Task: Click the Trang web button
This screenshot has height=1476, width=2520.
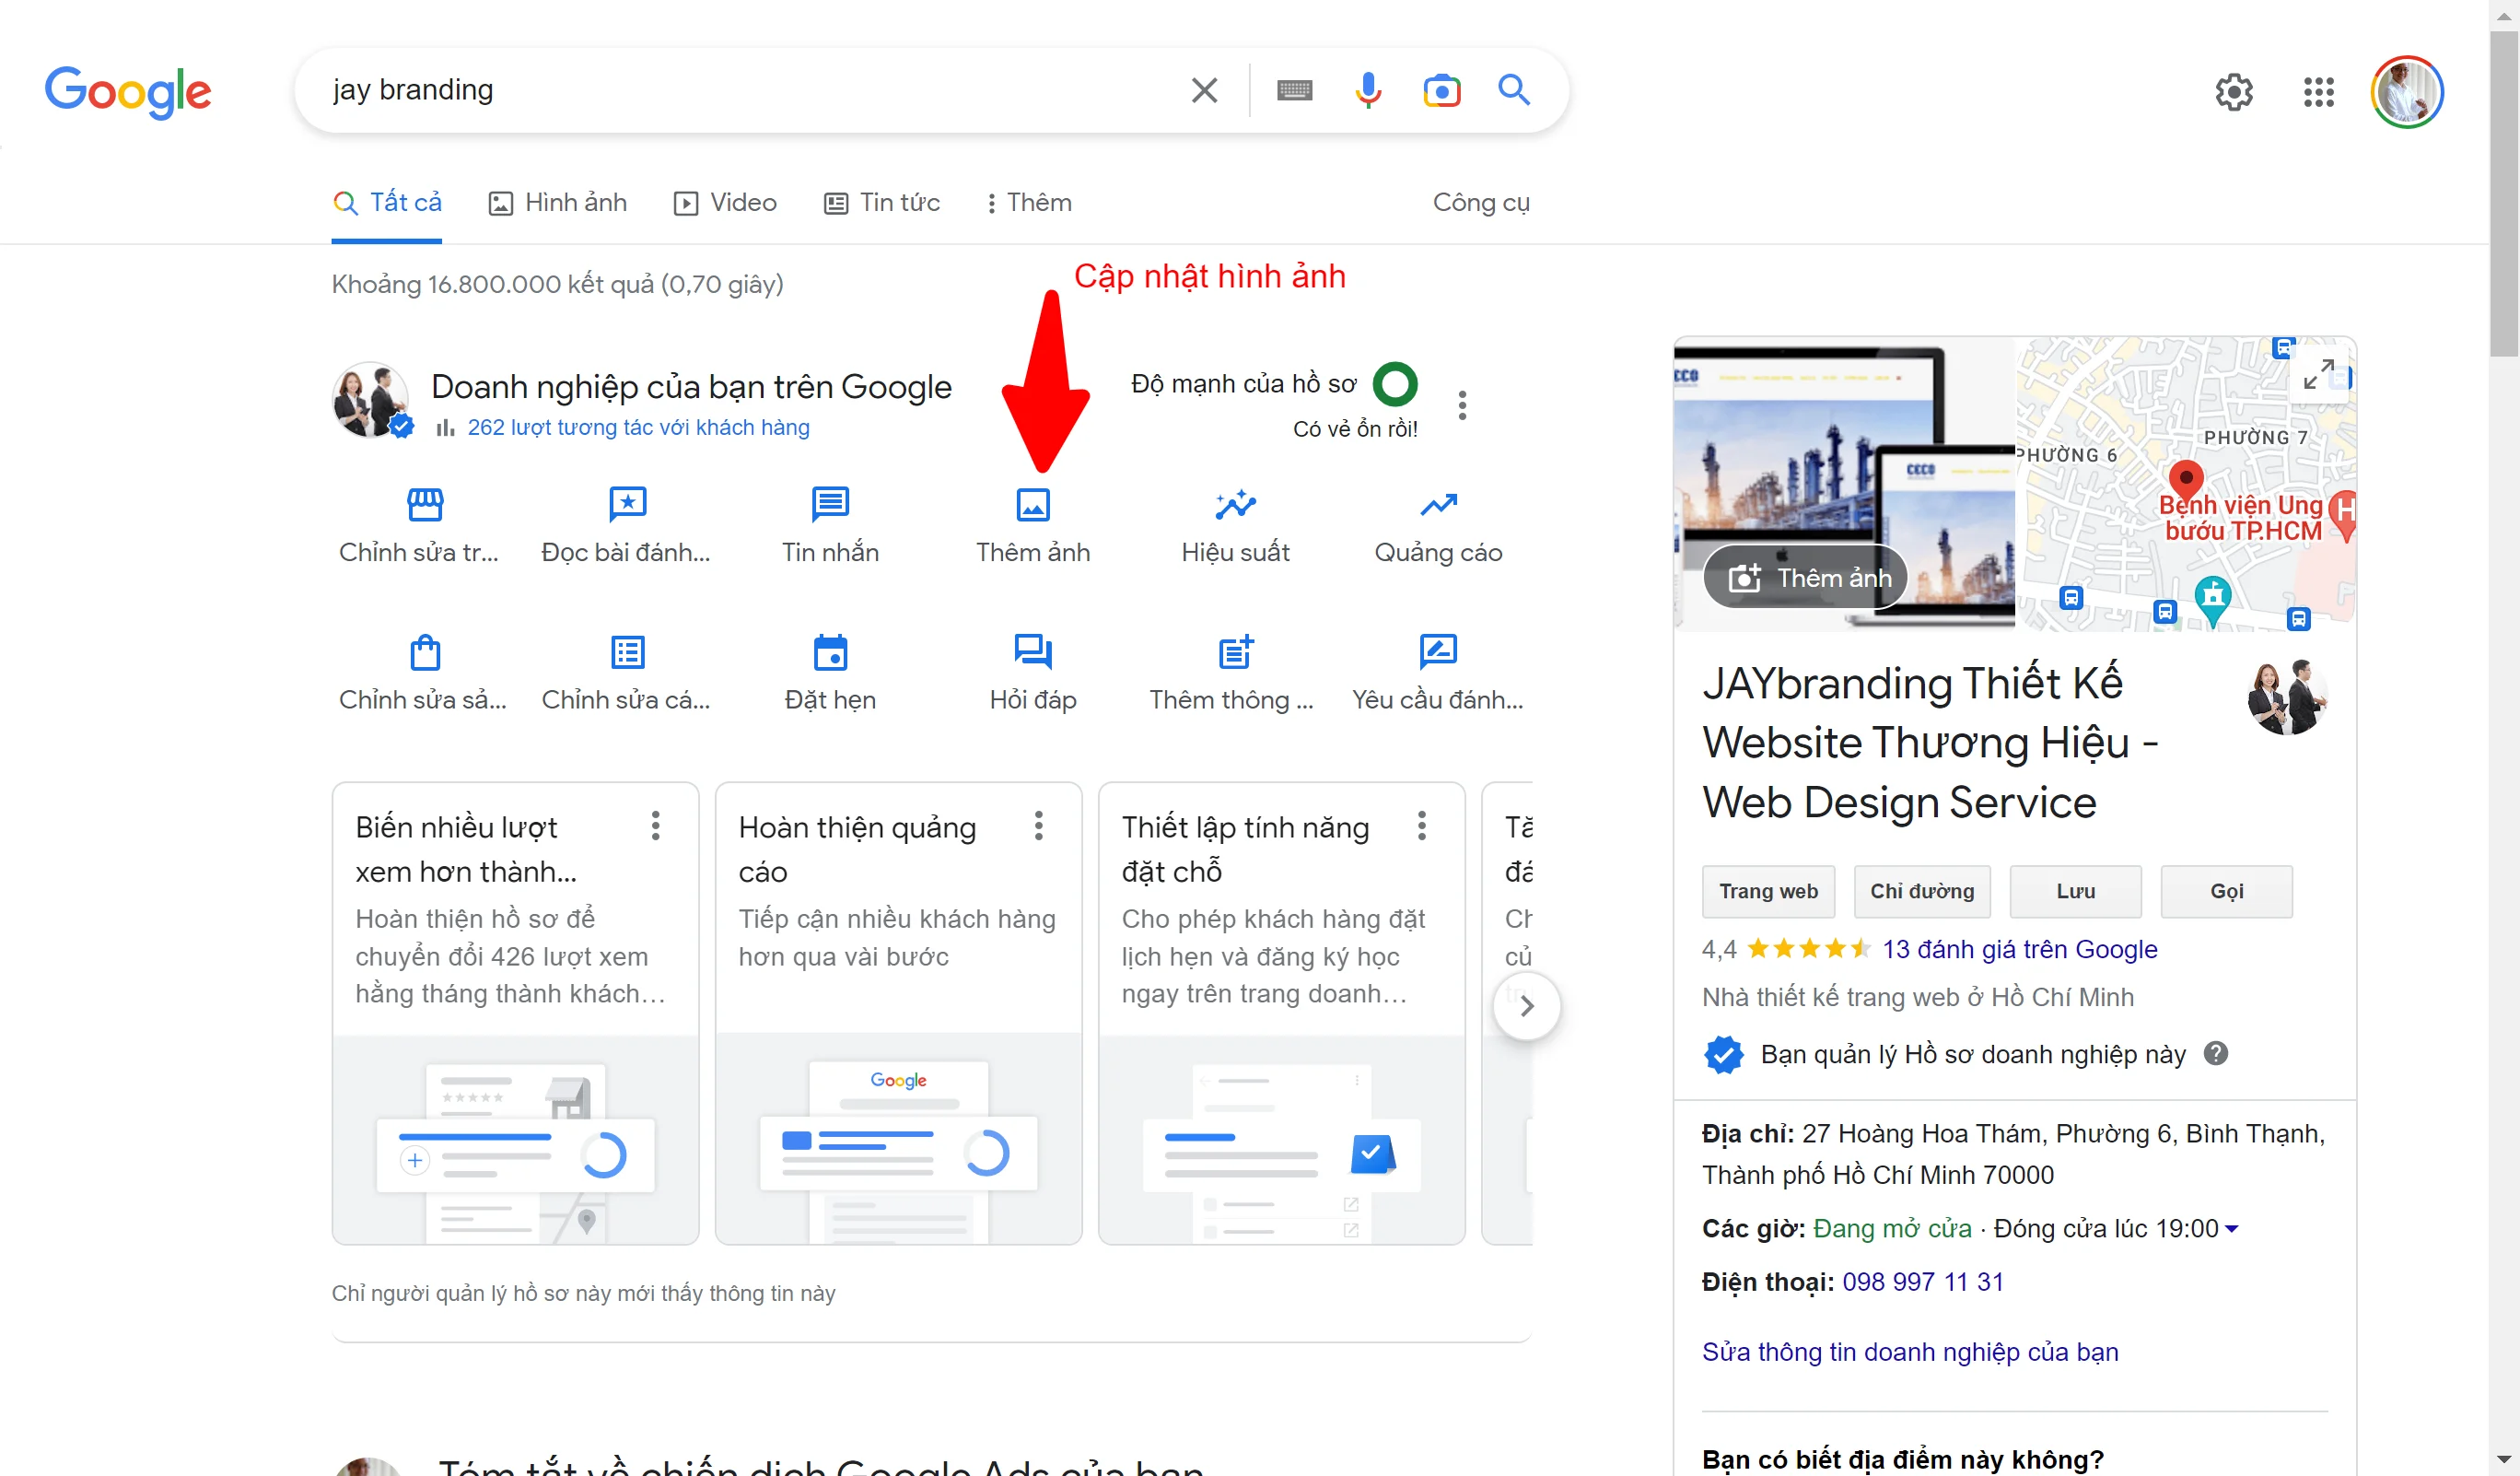Action: point(1768,891)
